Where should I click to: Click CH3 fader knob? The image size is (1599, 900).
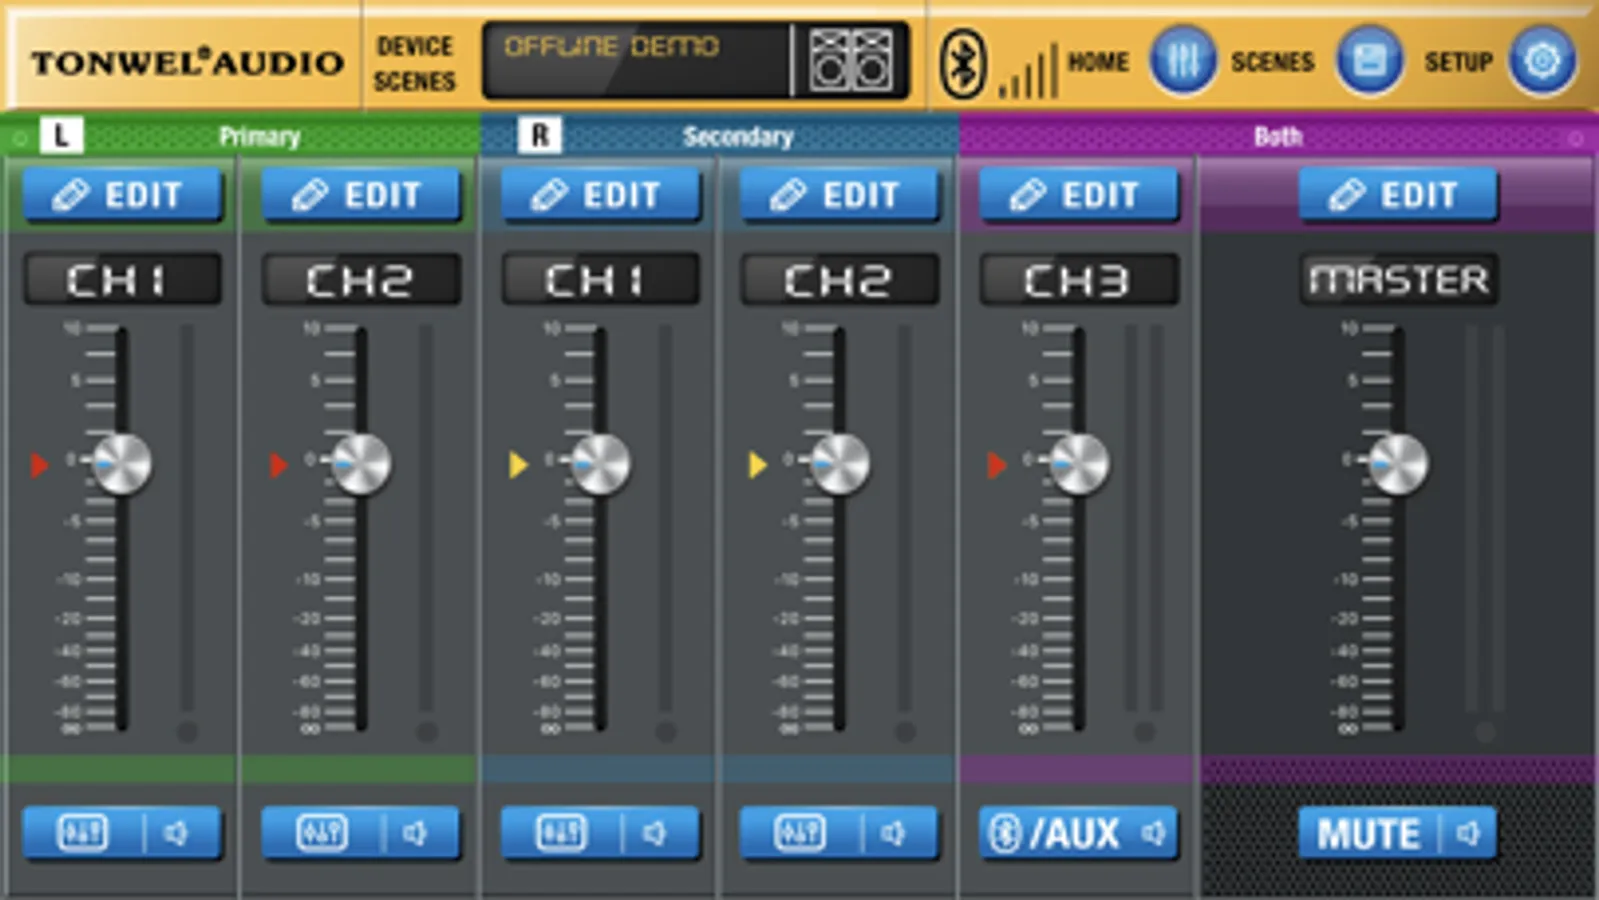click(x=1078, y=464)
